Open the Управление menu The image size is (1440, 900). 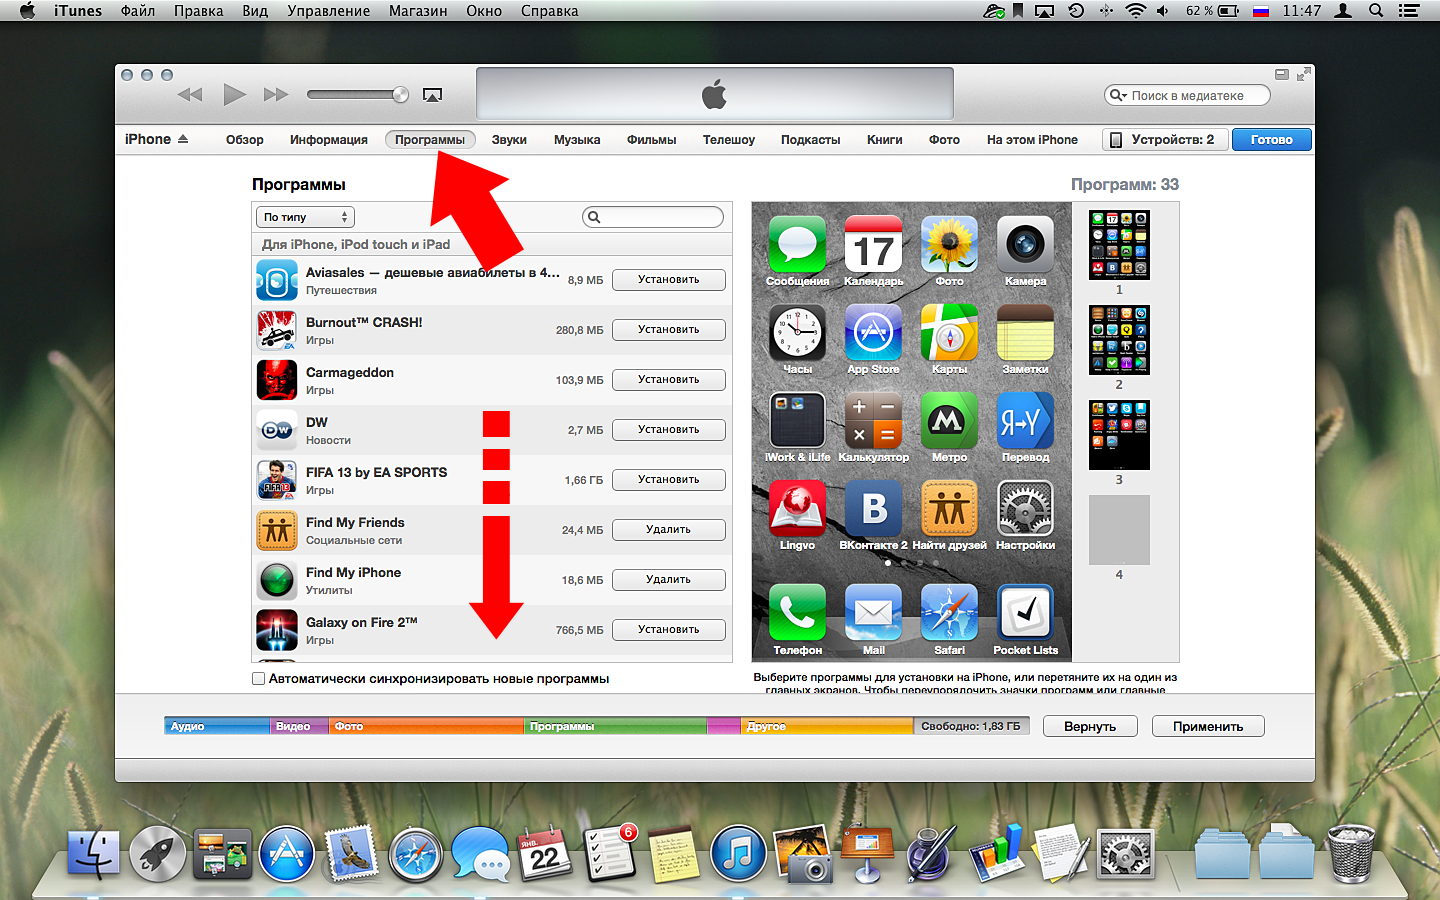point(329,11)
